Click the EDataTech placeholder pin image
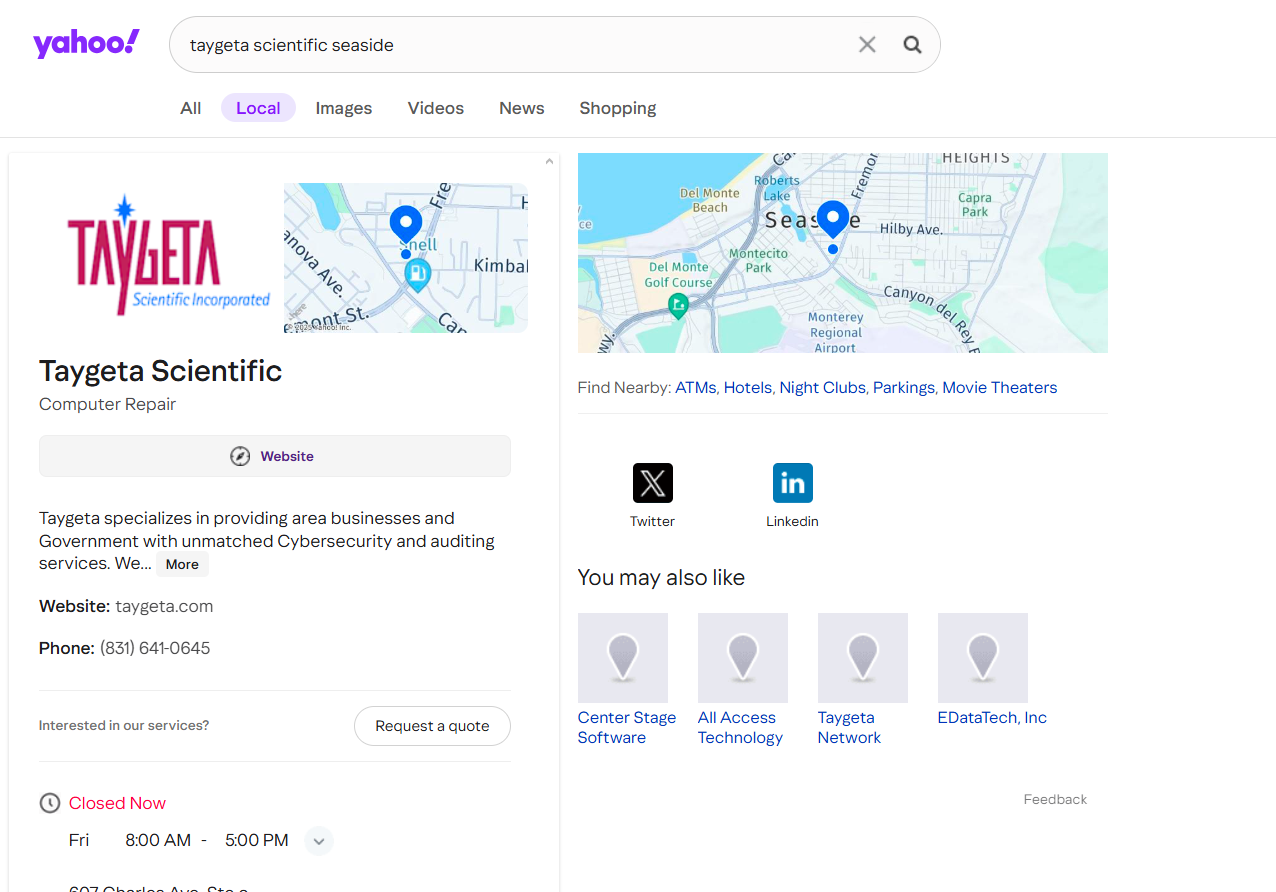 click(982, 658)
